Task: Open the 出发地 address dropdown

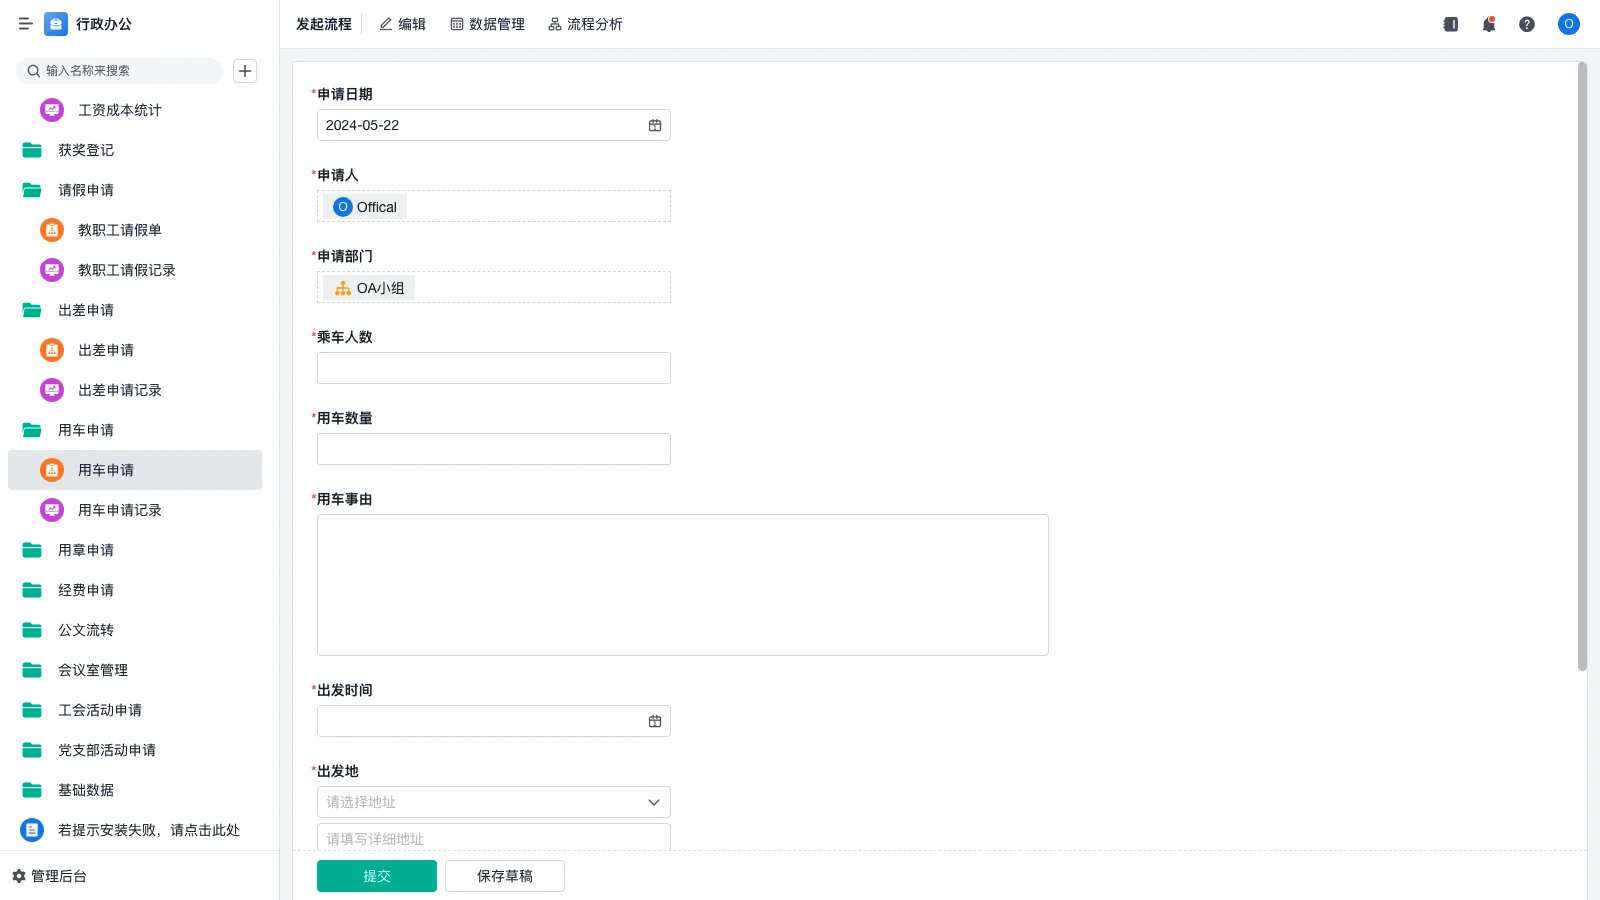Action: point(494,802)
